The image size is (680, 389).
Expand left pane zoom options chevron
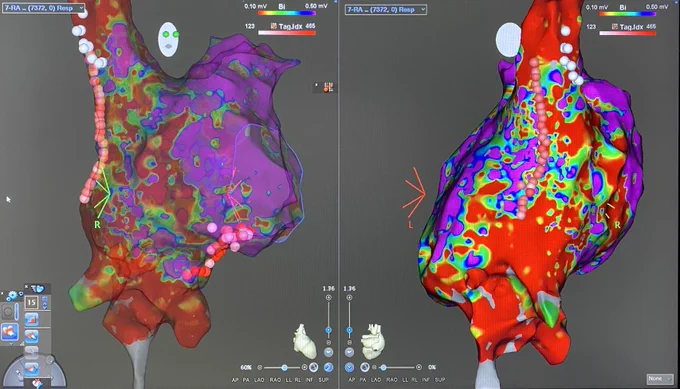[329, 352]
